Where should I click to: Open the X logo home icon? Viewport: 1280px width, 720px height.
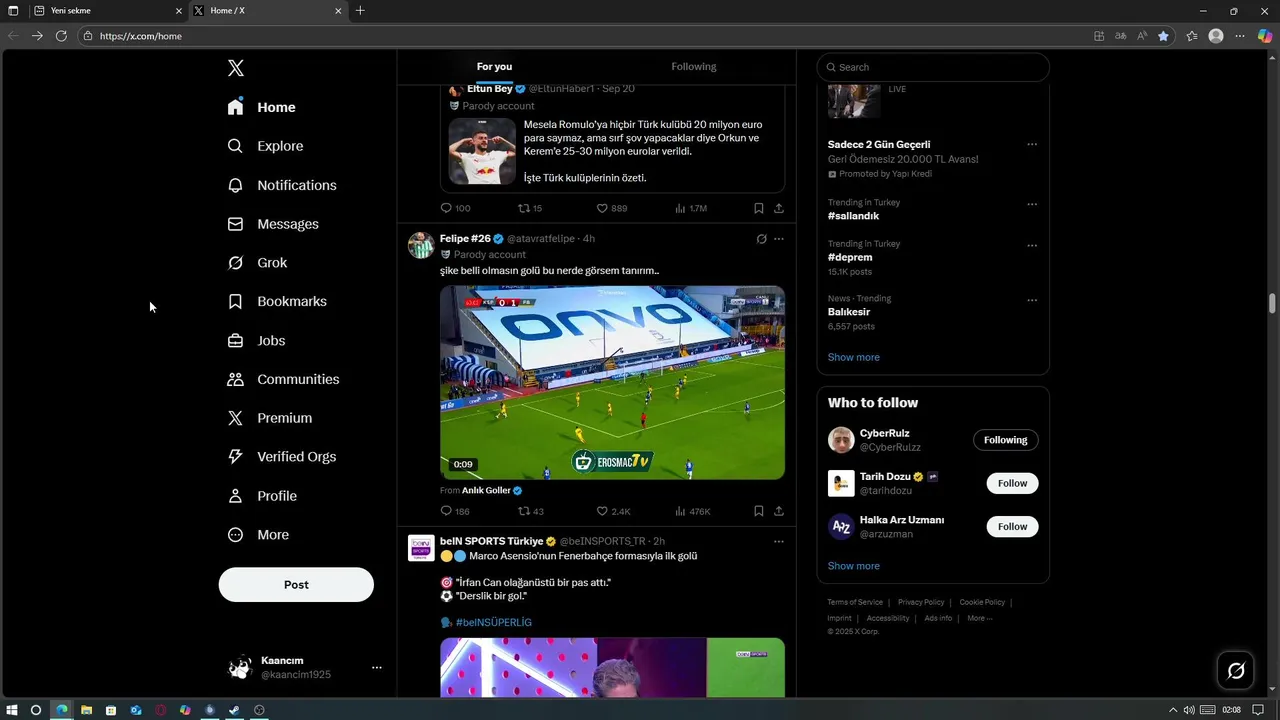(236, 68)
